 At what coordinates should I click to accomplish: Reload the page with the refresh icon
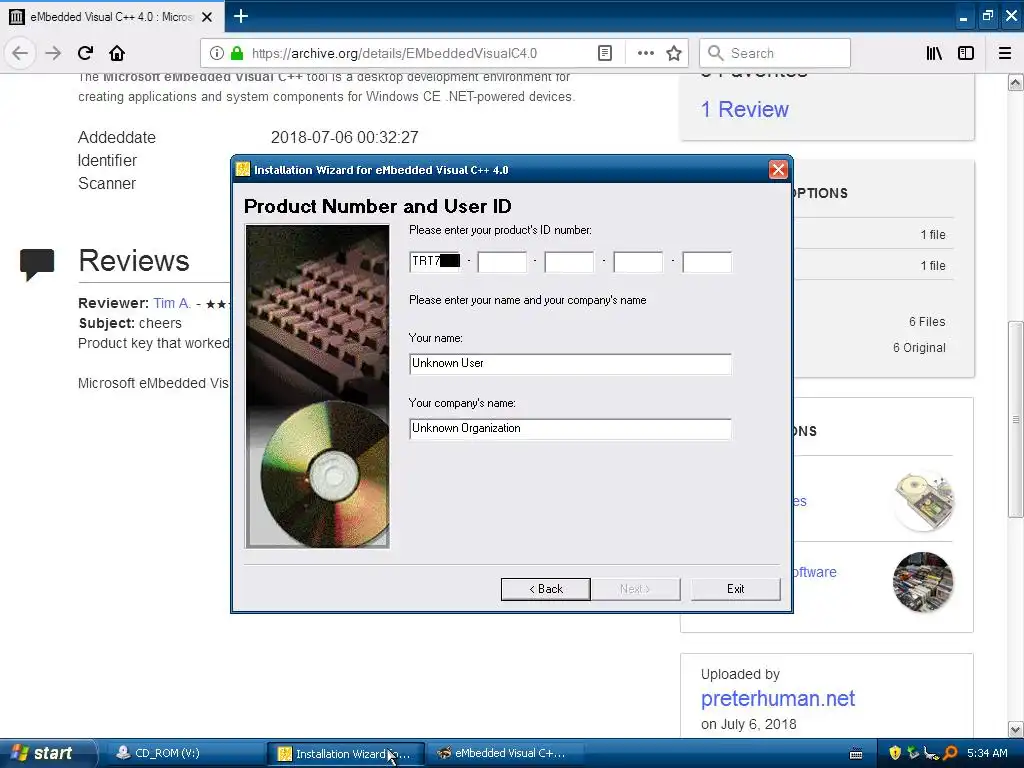pyautogui.click(x=85, y=53)
